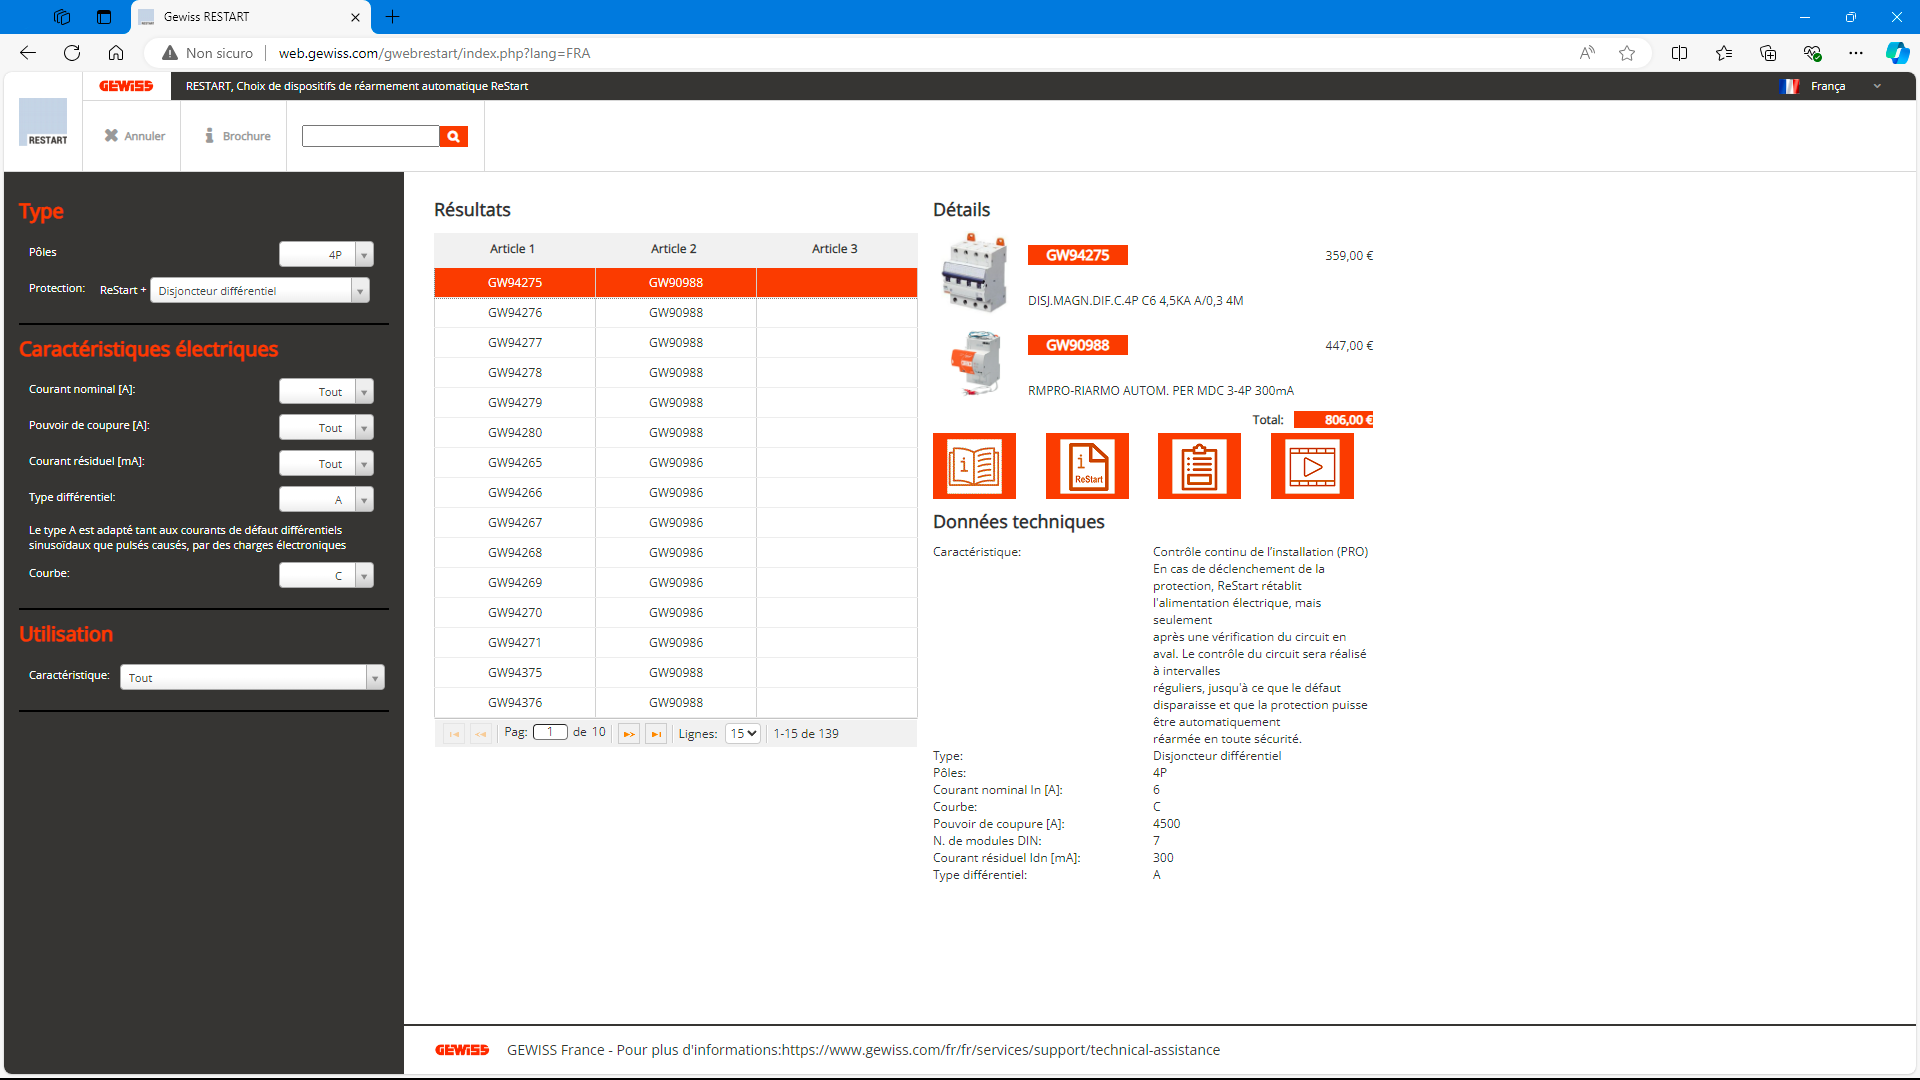1920x1080 pixels.
Task: Open the Copilot sidebar icon
Action: (1897, 53)
